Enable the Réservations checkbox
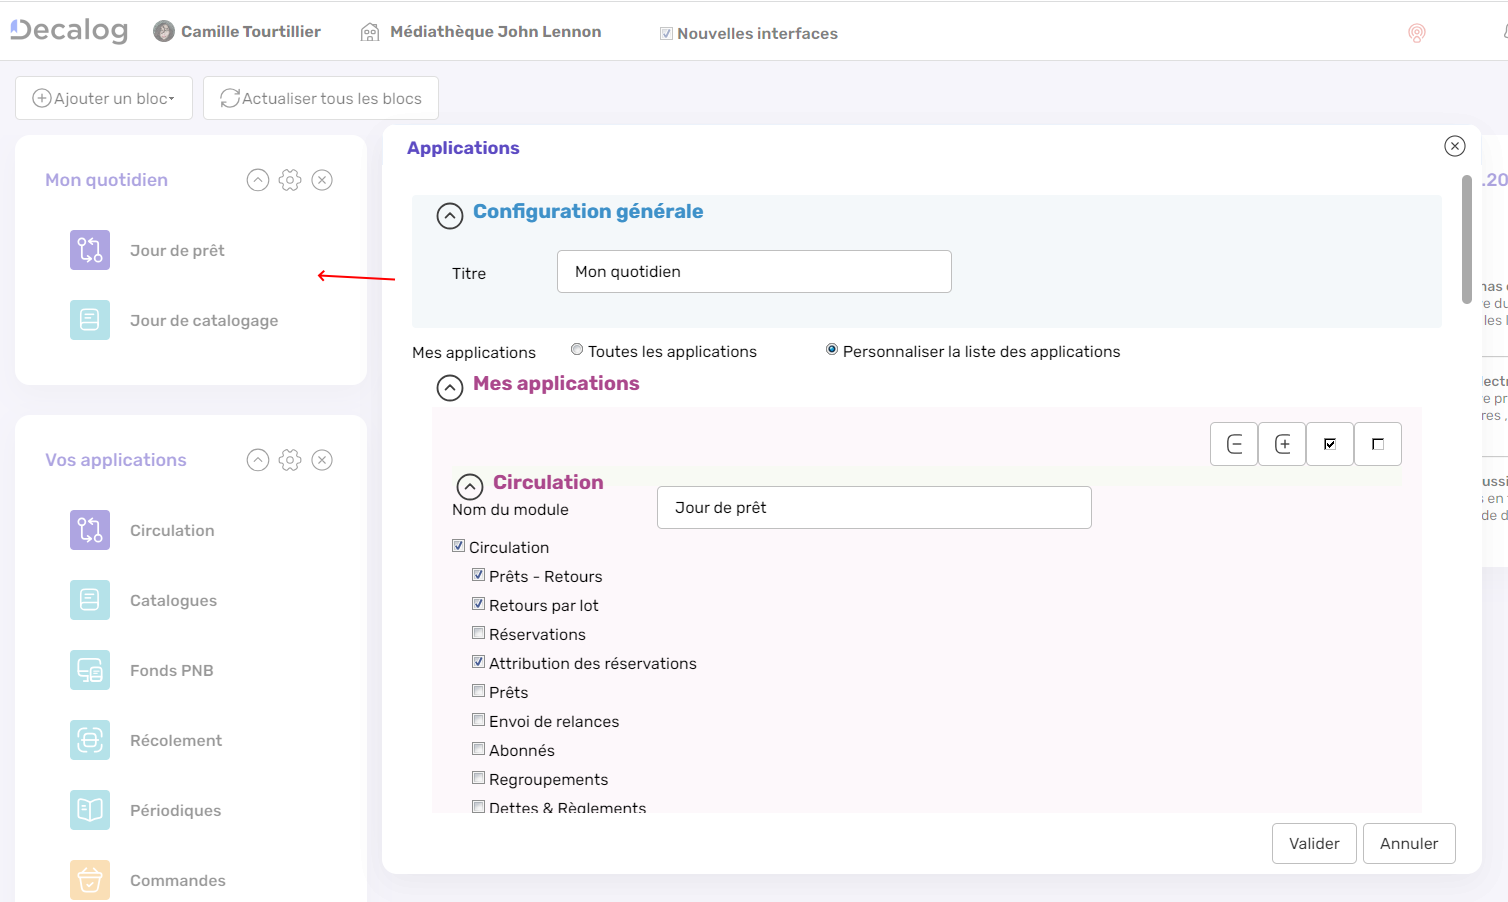This screenshot has height=902, width=1508. (x=478, y=632)
